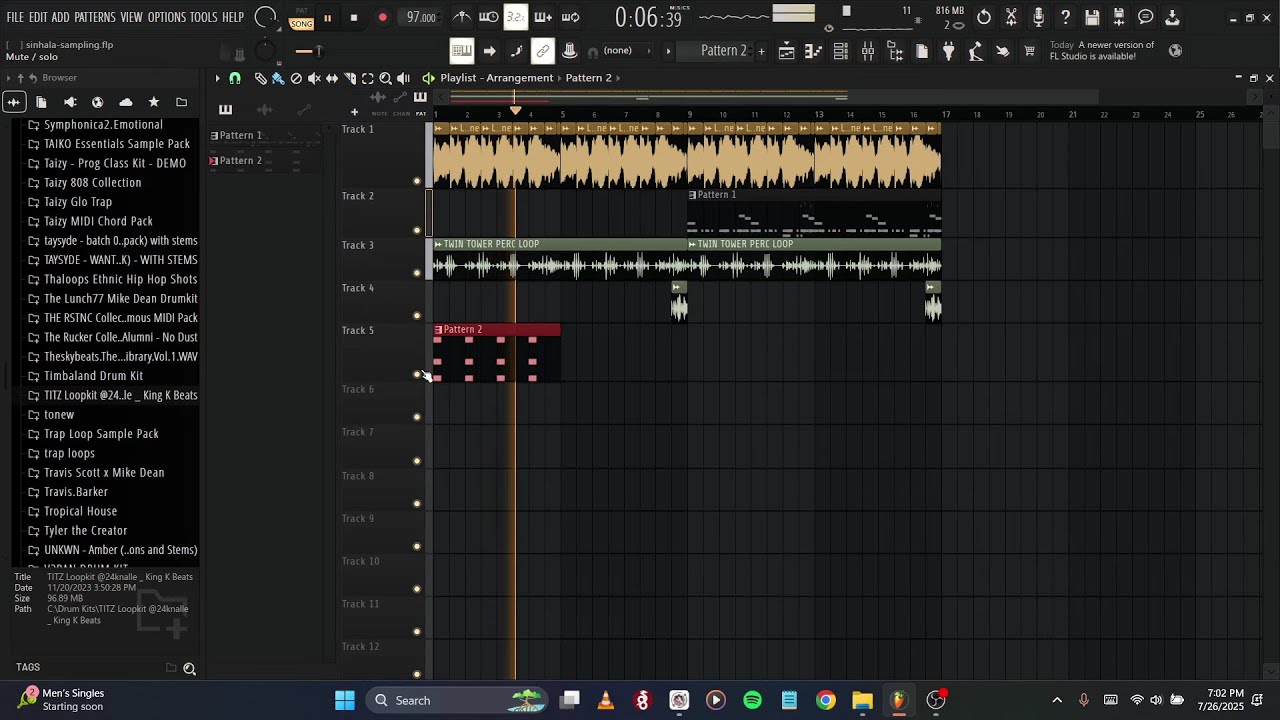Toggle the recording countdown 3-2-1 button
This screenshot has width=1280, height=720.
(x=516, y=17)
